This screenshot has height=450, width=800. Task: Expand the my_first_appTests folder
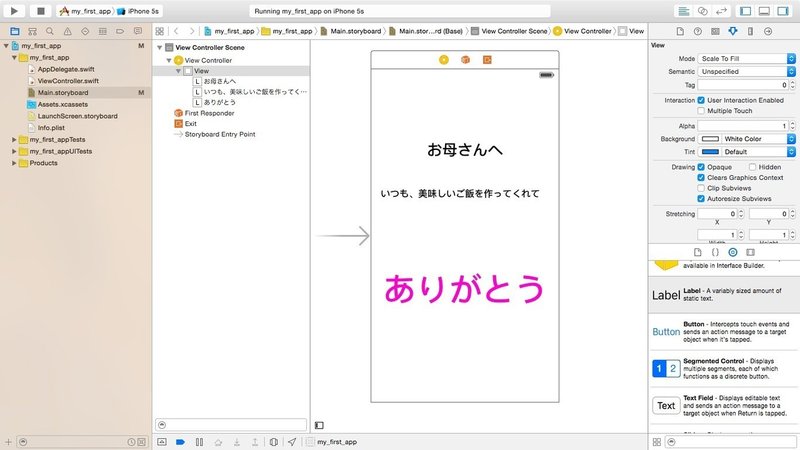(14, 139)
